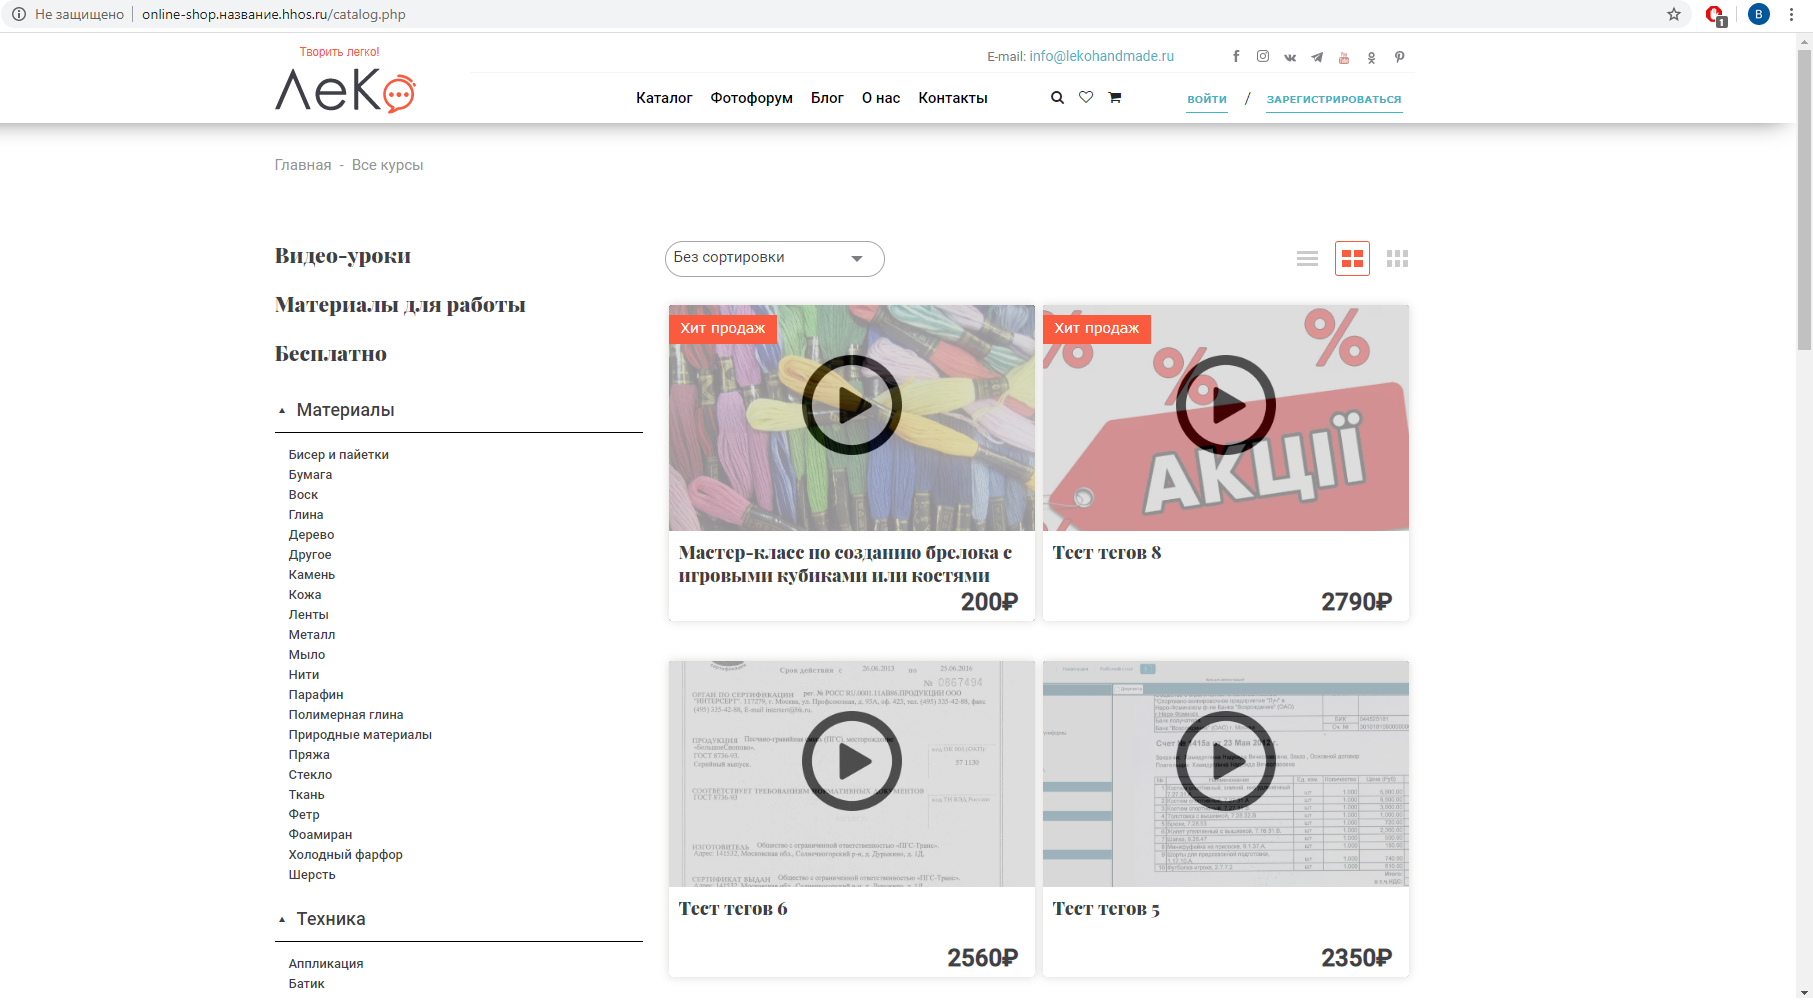Open the Pinterest social link
The height and width of the screenshot is (1004, 1813).
point(1399,57)
